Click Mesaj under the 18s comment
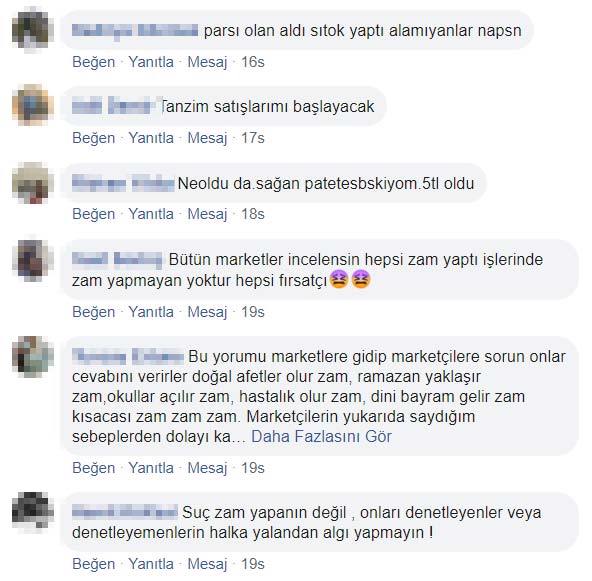The width and height of the screenshot is (592, 581). (x=207, y=214)
